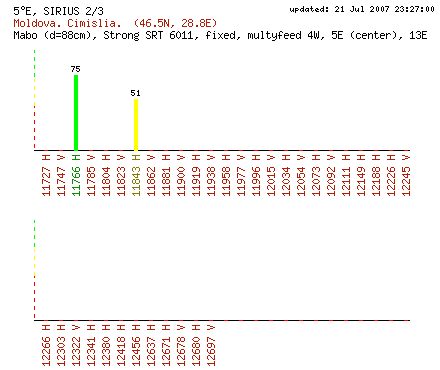Click frequency label 12322 V
Screen dimensions: 440x370
tap(76, 345)
